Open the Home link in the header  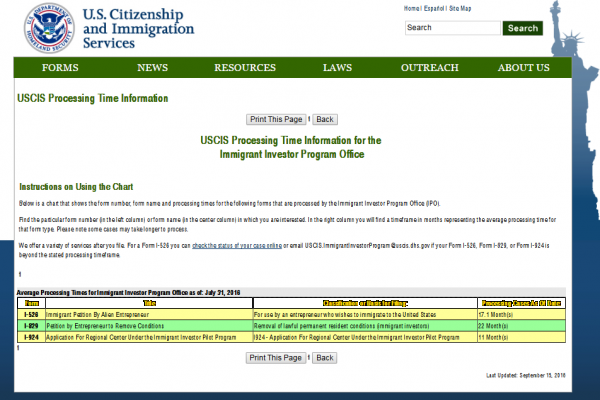412,8
